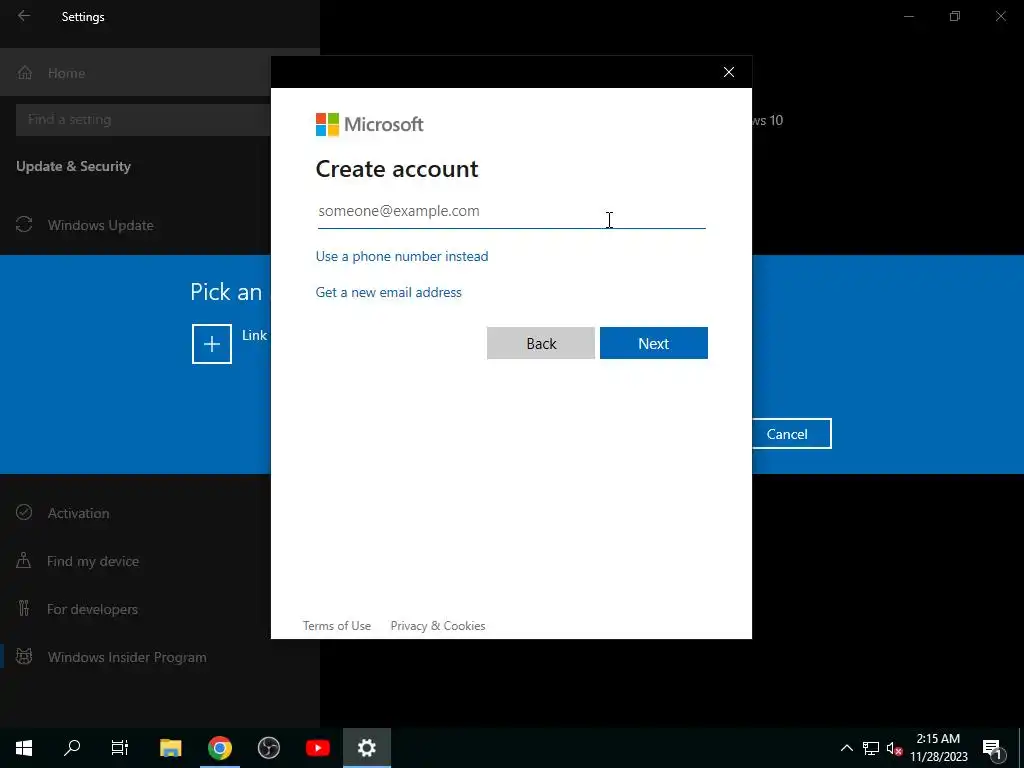Open Google Chrome from taskbar
The width and height of the screenshot is (1024, 768).
[x=219, y=748]
